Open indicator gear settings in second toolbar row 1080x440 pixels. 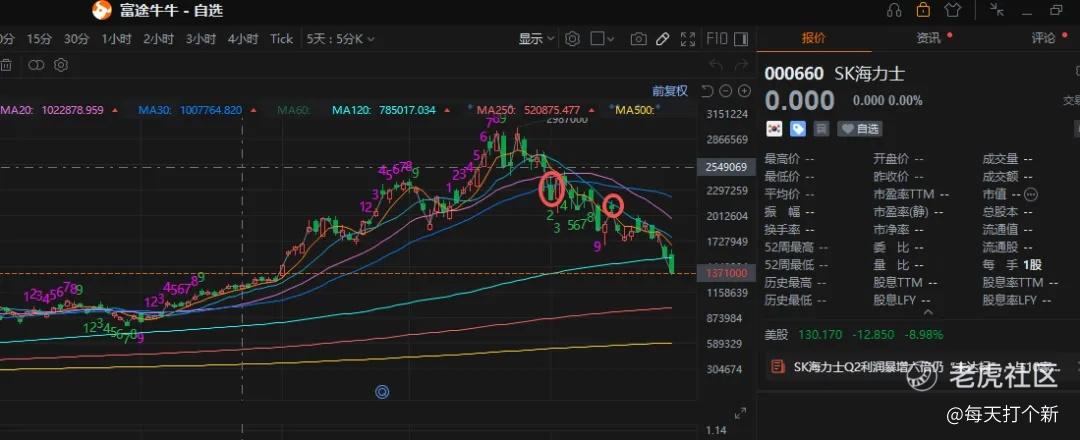pyautogui.click(x=61, y=65)
